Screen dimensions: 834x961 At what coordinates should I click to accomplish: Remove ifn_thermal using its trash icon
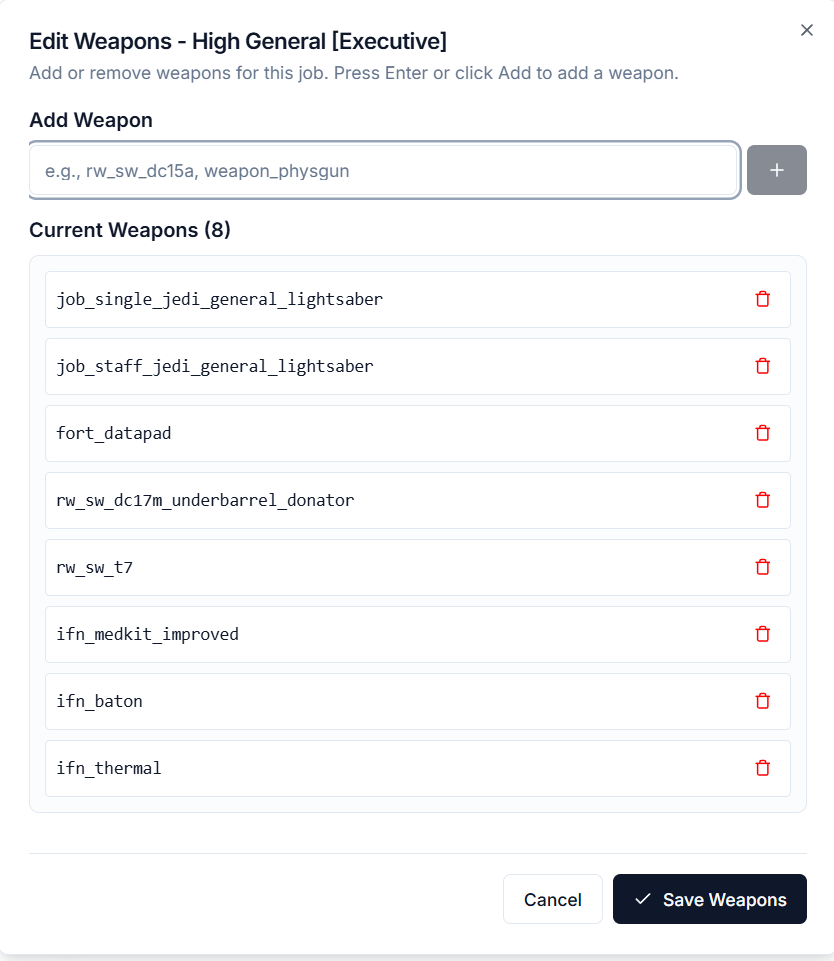pyautogui.click(x=763, y=768)
